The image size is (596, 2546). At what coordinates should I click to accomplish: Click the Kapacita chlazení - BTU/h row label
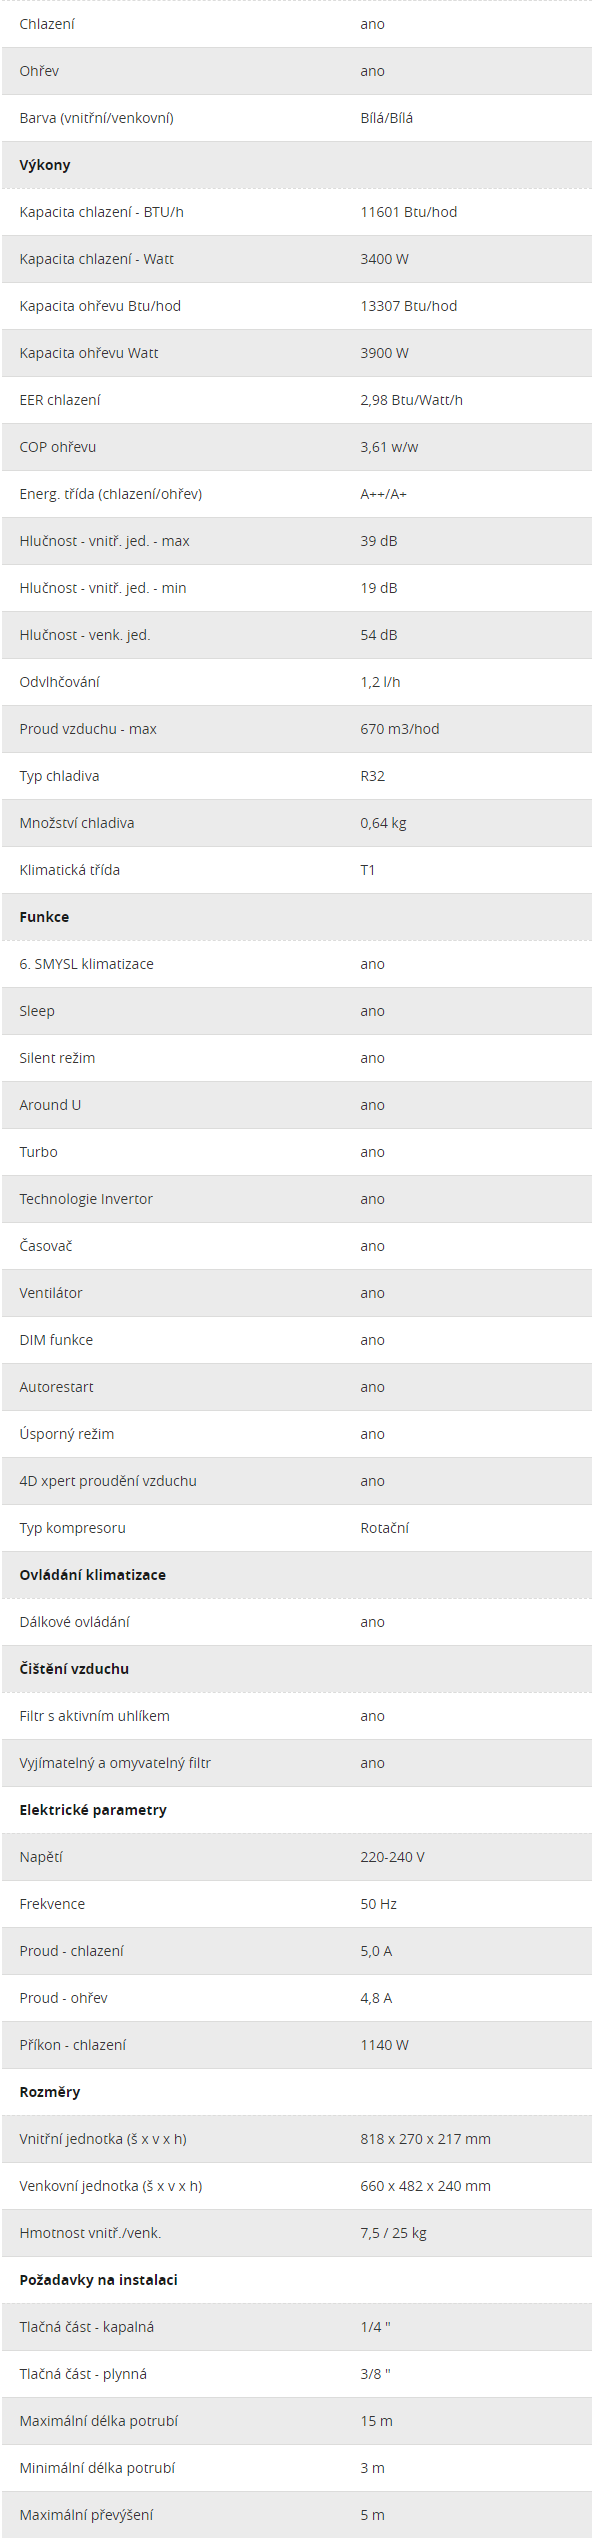tap(101, 212)
